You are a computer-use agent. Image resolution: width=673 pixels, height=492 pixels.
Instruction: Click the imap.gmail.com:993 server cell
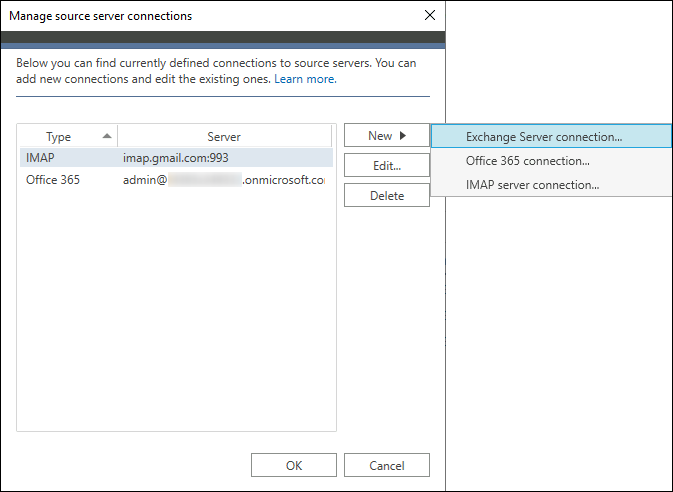pyautogui.click(x=176, y=158)
